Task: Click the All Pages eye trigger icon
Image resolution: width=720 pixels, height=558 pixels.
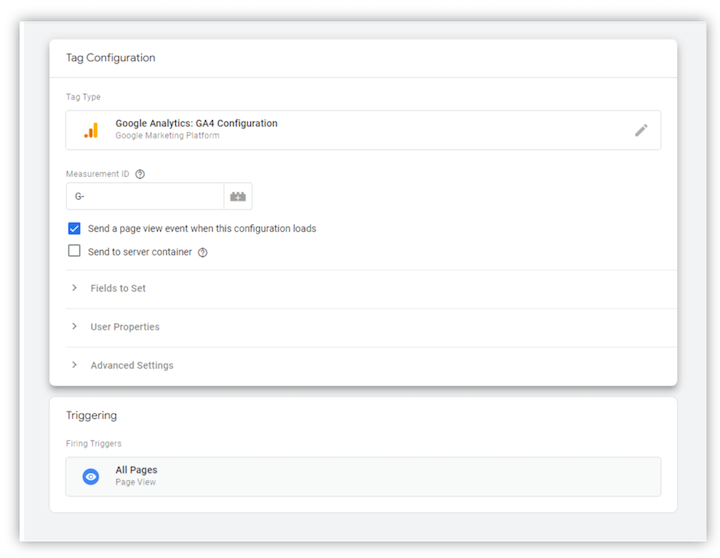Action: 91,477
